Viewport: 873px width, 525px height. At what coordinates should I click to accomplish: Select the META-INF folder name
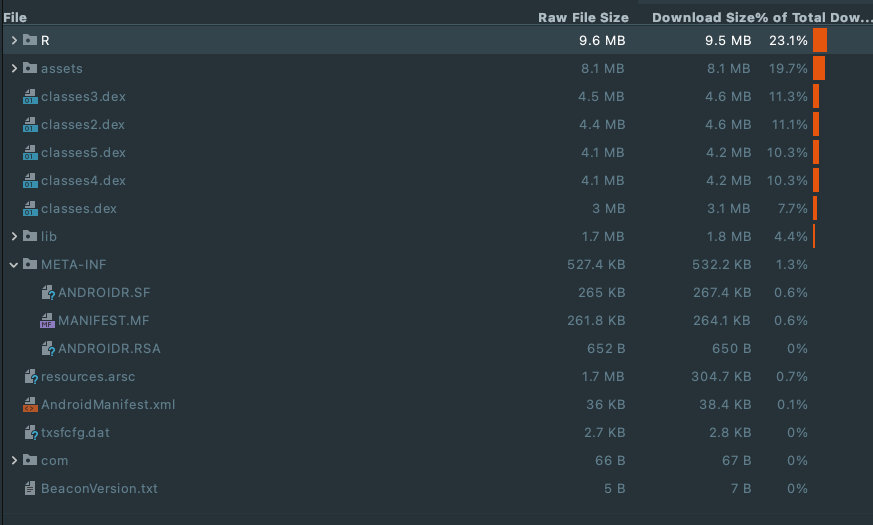73,264
